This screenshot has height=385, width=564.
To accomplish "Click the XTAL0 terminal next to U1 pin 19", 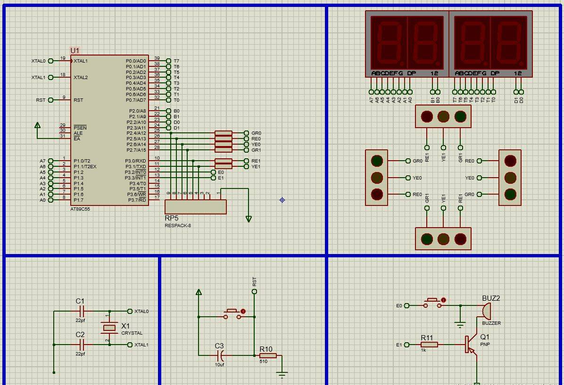I will coord(51,61).
